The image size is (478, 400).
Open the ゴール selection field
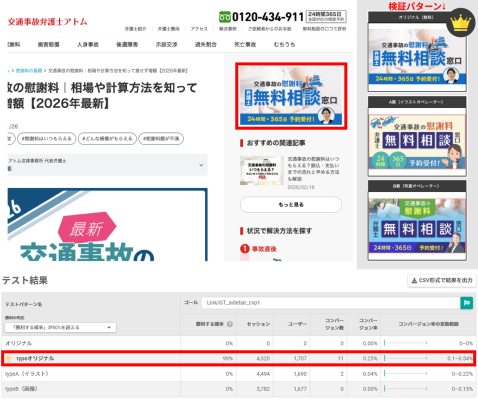pos(331,303)
